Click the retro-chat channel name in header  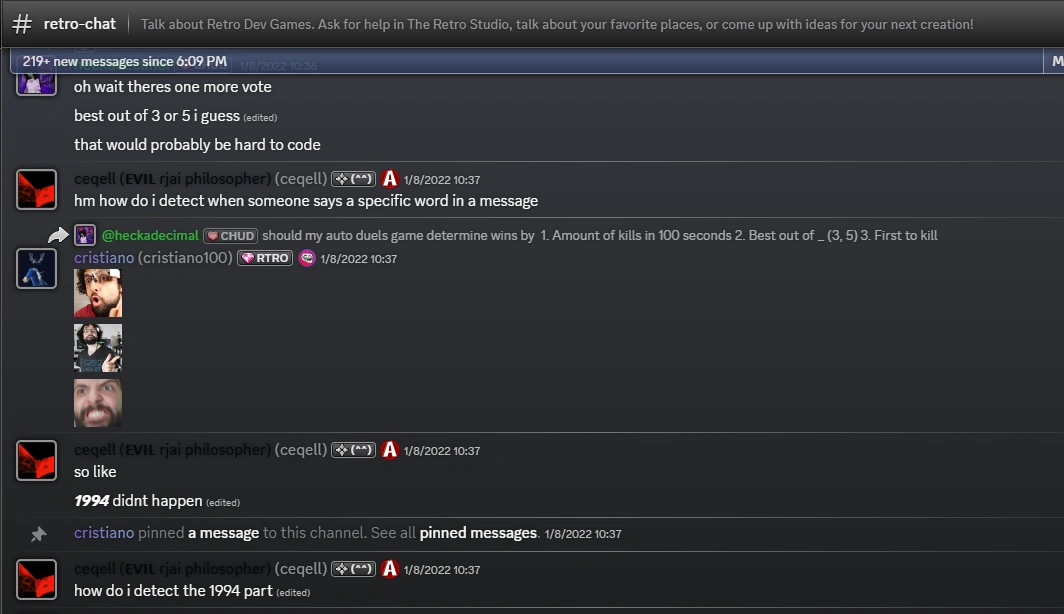click(80, 23)
